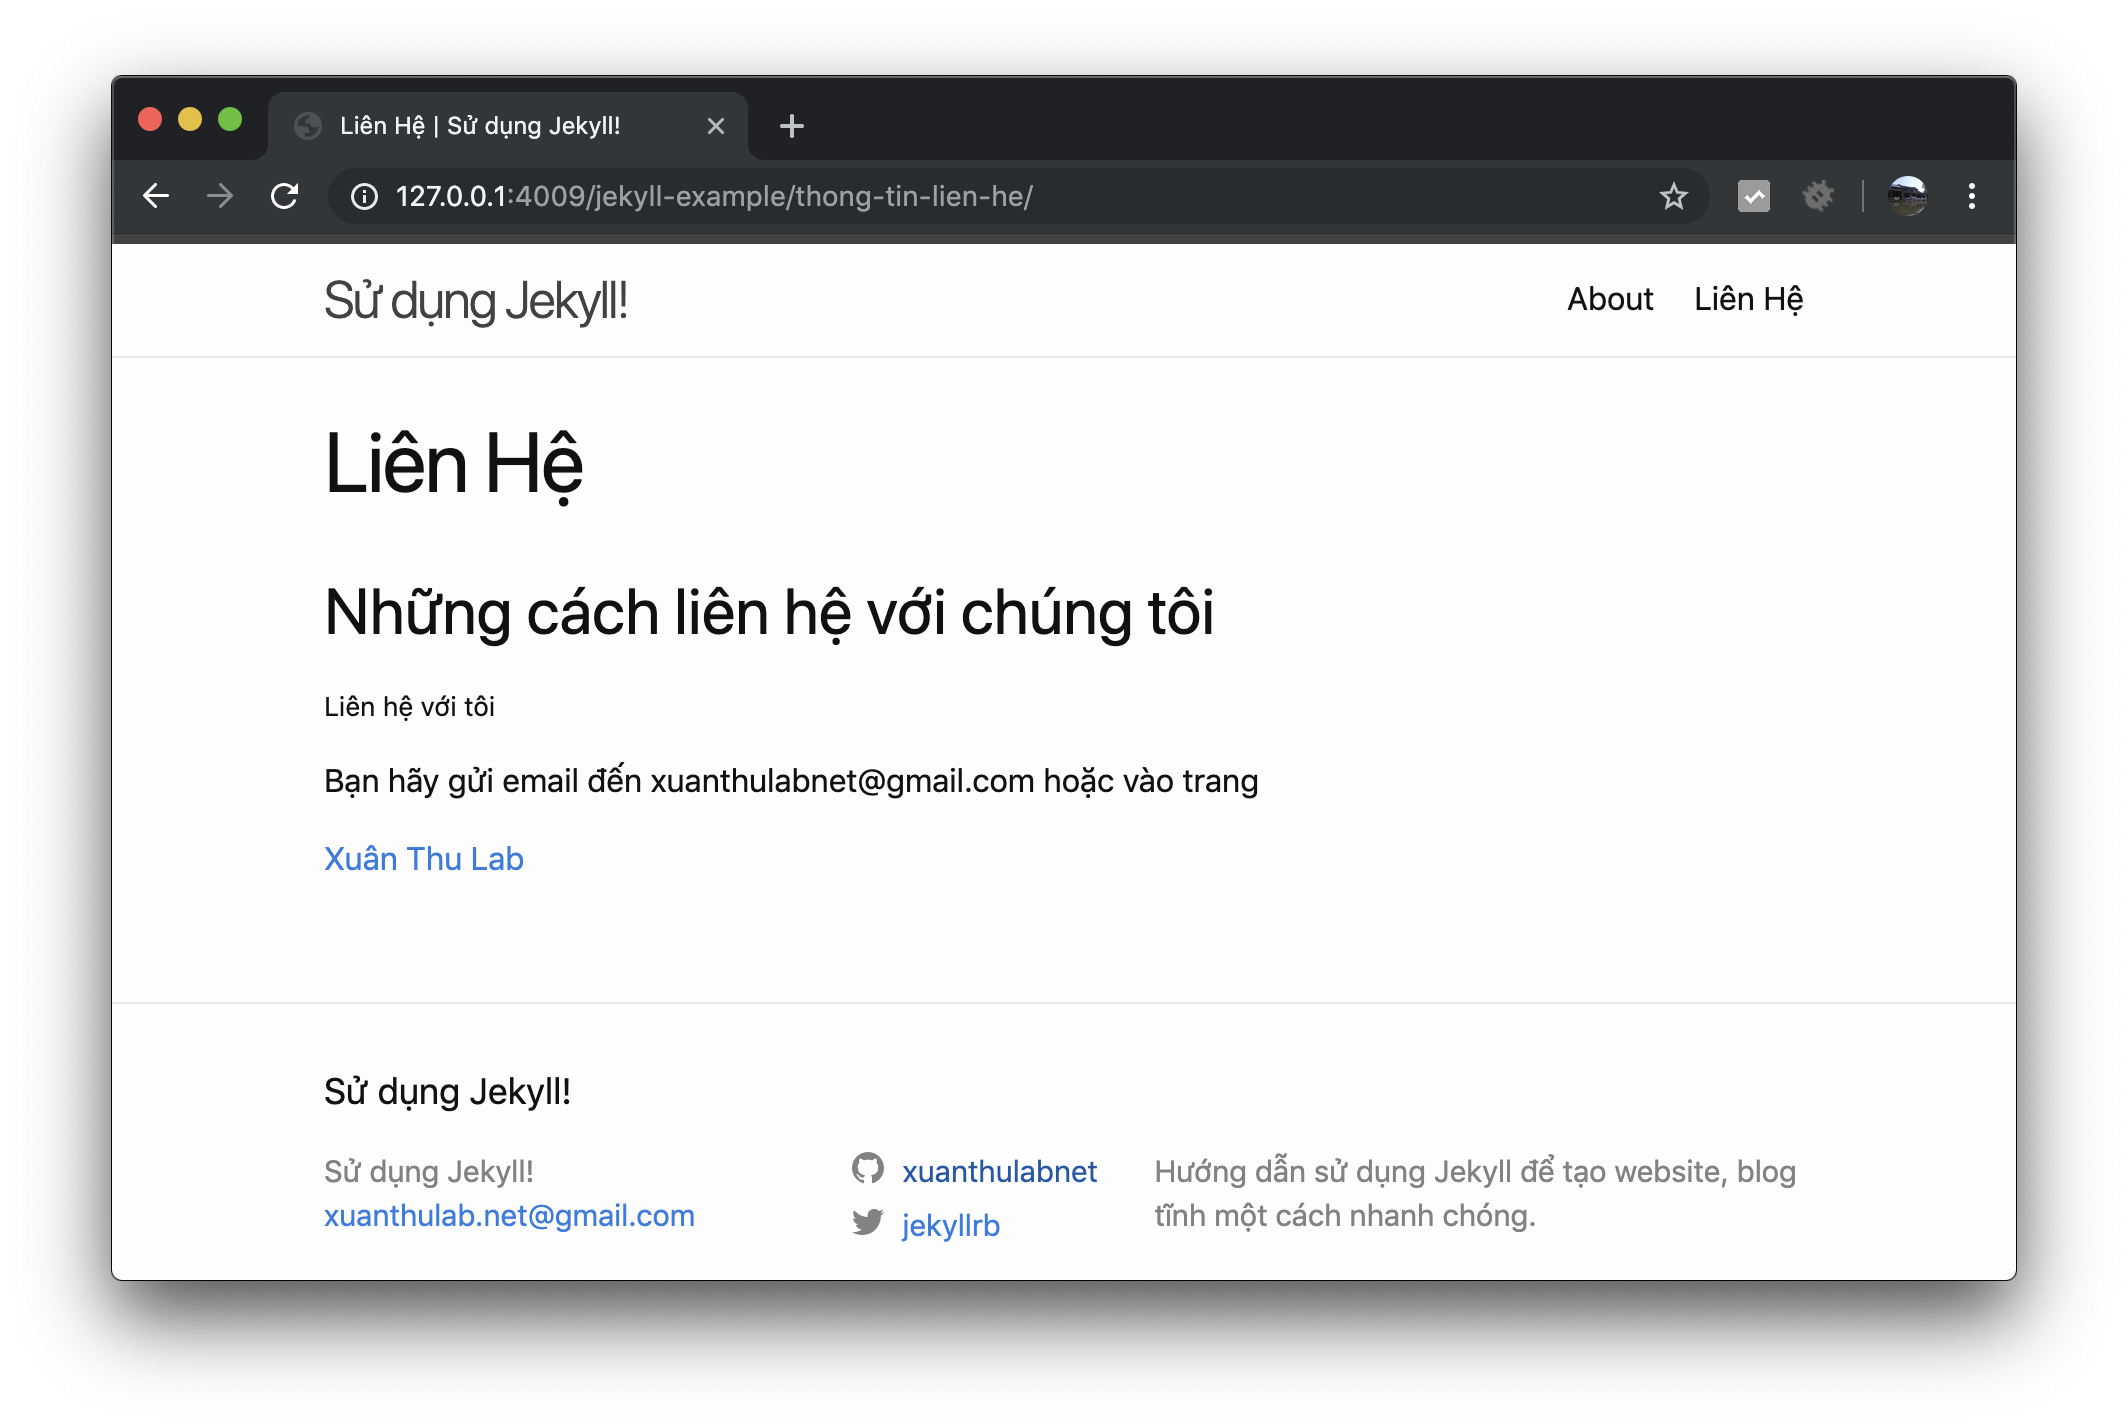Open the xuanthulabnet GitHub link
This screenshot has height=1428, width=2128.
click(x=998, y=1171)
